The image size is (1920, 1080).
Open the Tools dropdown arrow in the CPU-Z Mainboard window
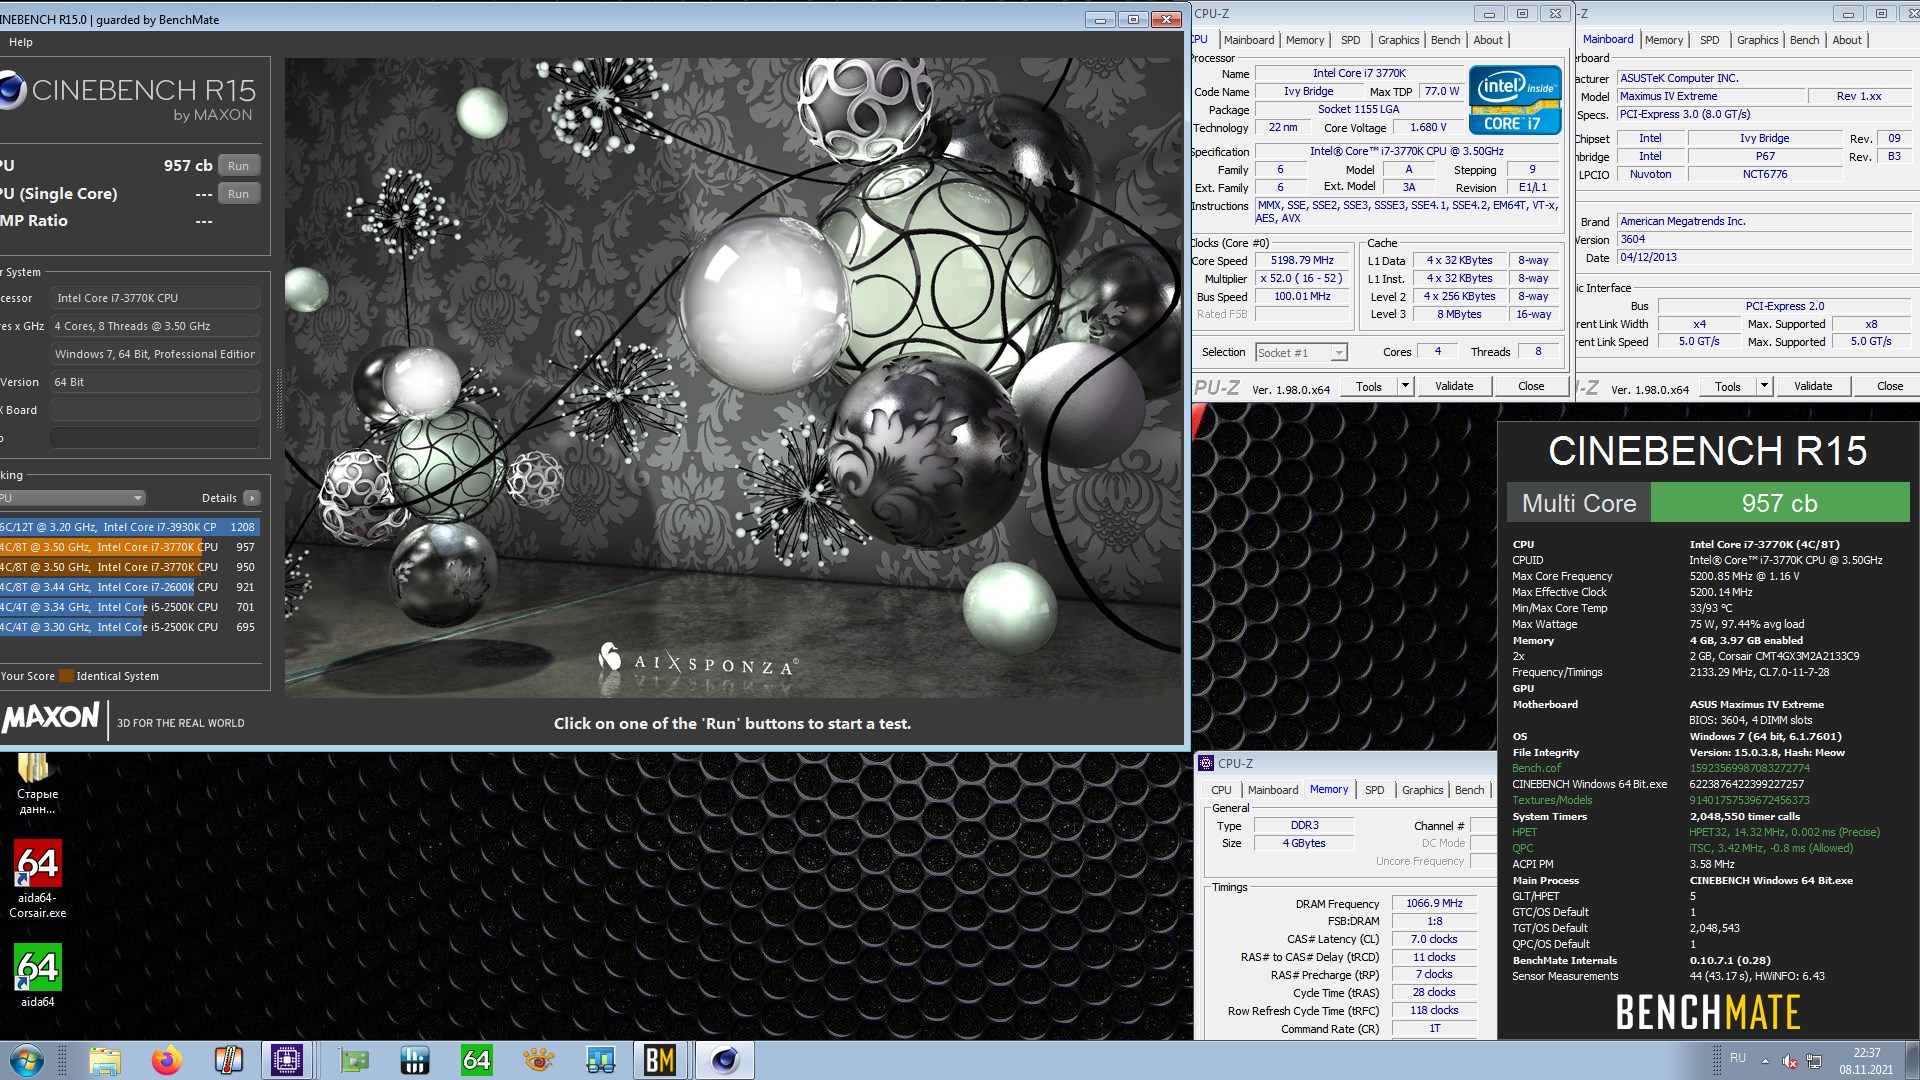point(1764,386)
